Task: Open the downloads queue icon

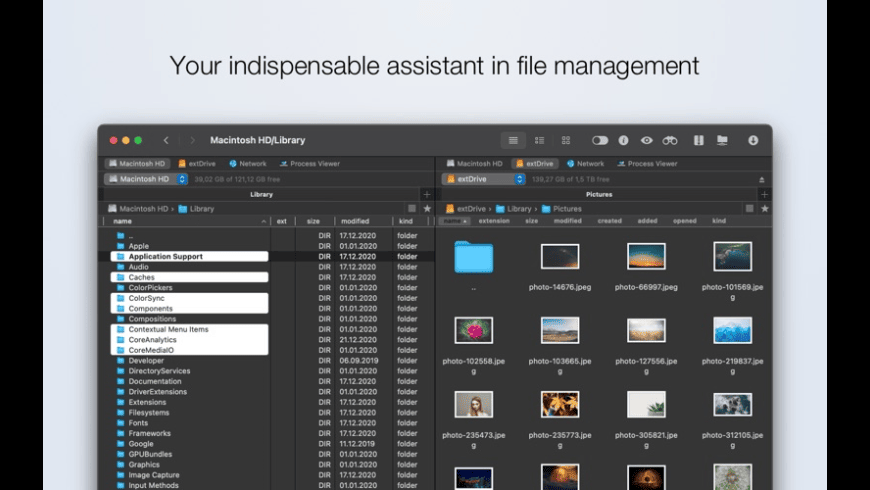Action: coord(753,140)
